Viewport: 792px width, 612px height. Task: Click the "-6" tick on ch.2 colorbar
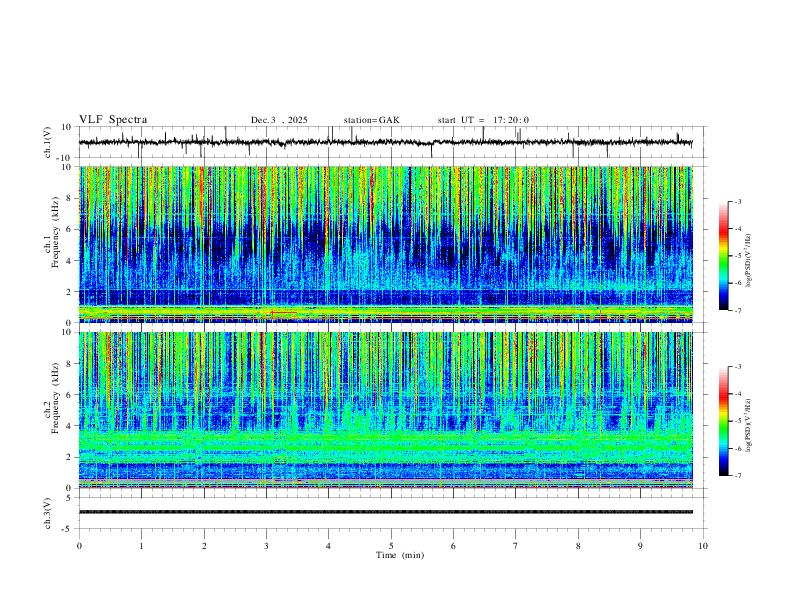(737, 448)
